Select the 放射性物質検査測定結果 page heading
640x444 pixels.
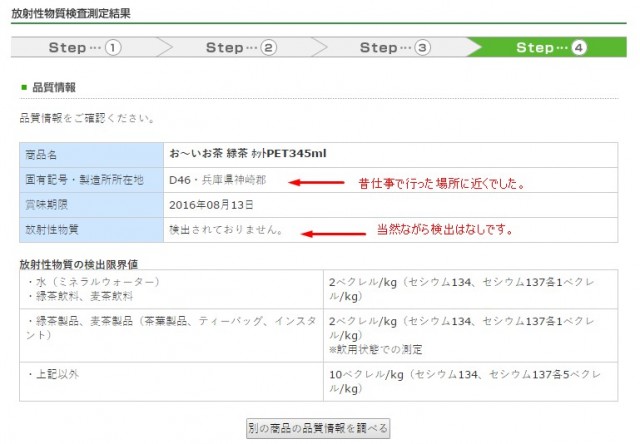[71, 13]
